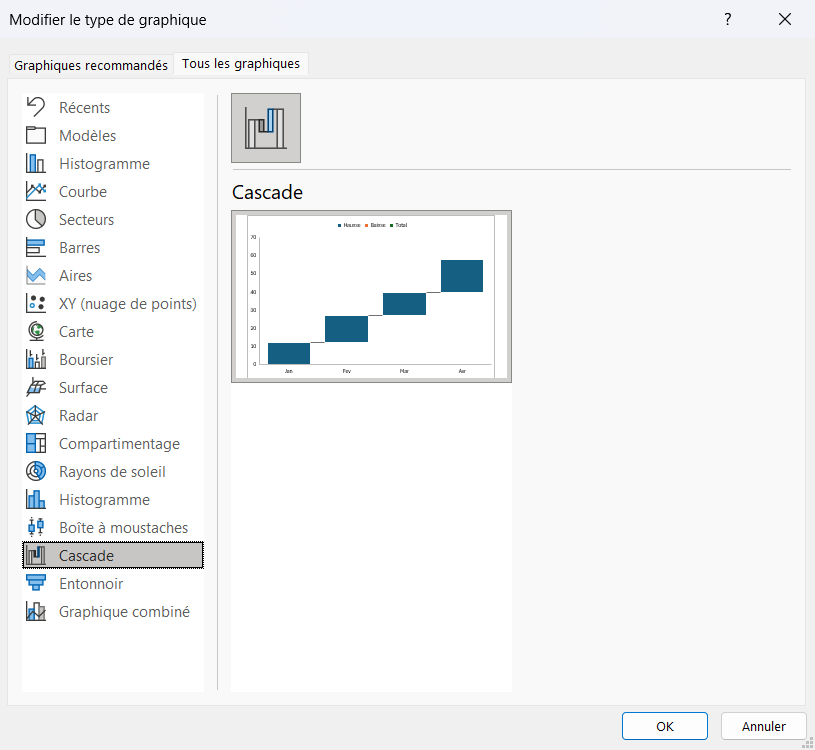Choose the Boursier category label
Viewport: 815px width, 750px height.
point(86,360)
